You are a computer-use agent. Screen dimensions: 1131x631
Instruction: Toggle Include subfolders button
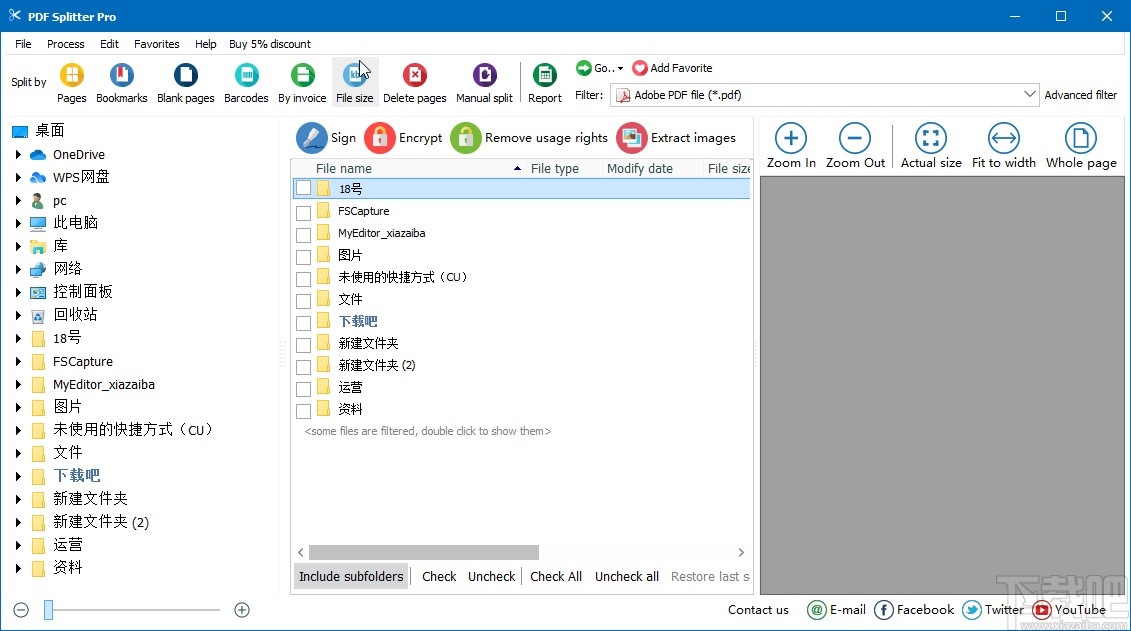coord(351,576)
